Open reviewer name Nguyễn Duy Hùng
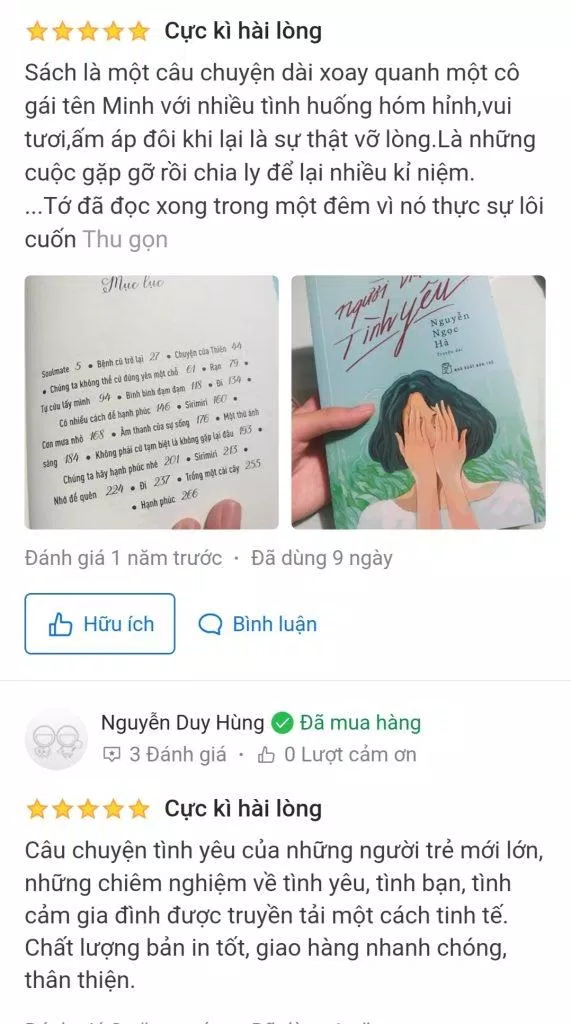The width and height of the screenshot is (571, 1024). [183, 723]
